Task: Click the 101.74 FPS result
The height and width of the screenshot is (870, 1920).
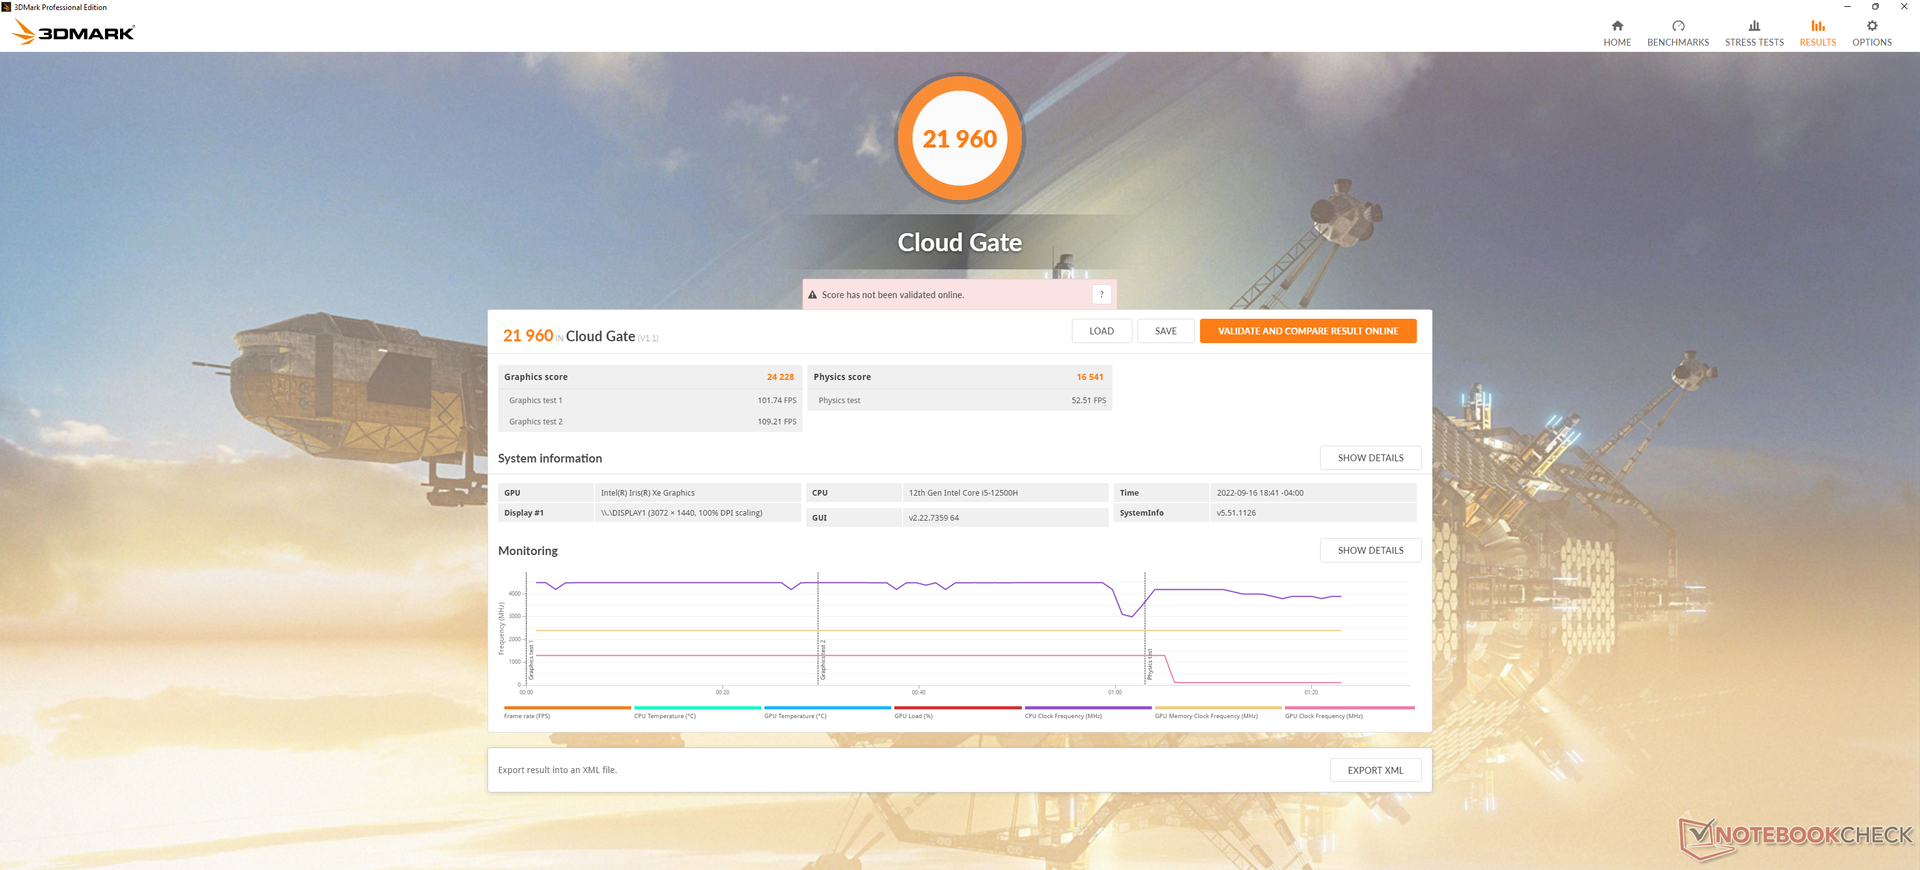Action: tap(777, 400)
